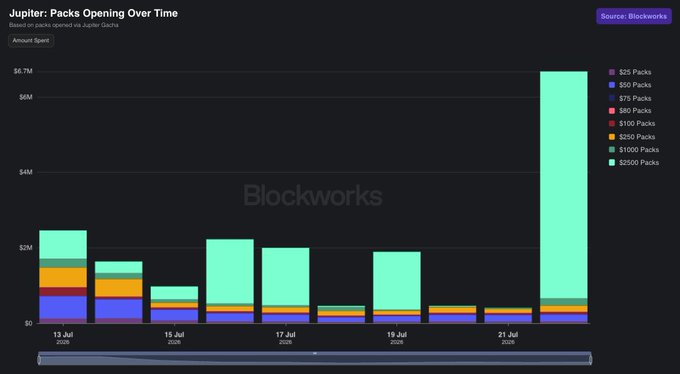Click the Amount Spent filter button
680x374 pixels.
31,40
